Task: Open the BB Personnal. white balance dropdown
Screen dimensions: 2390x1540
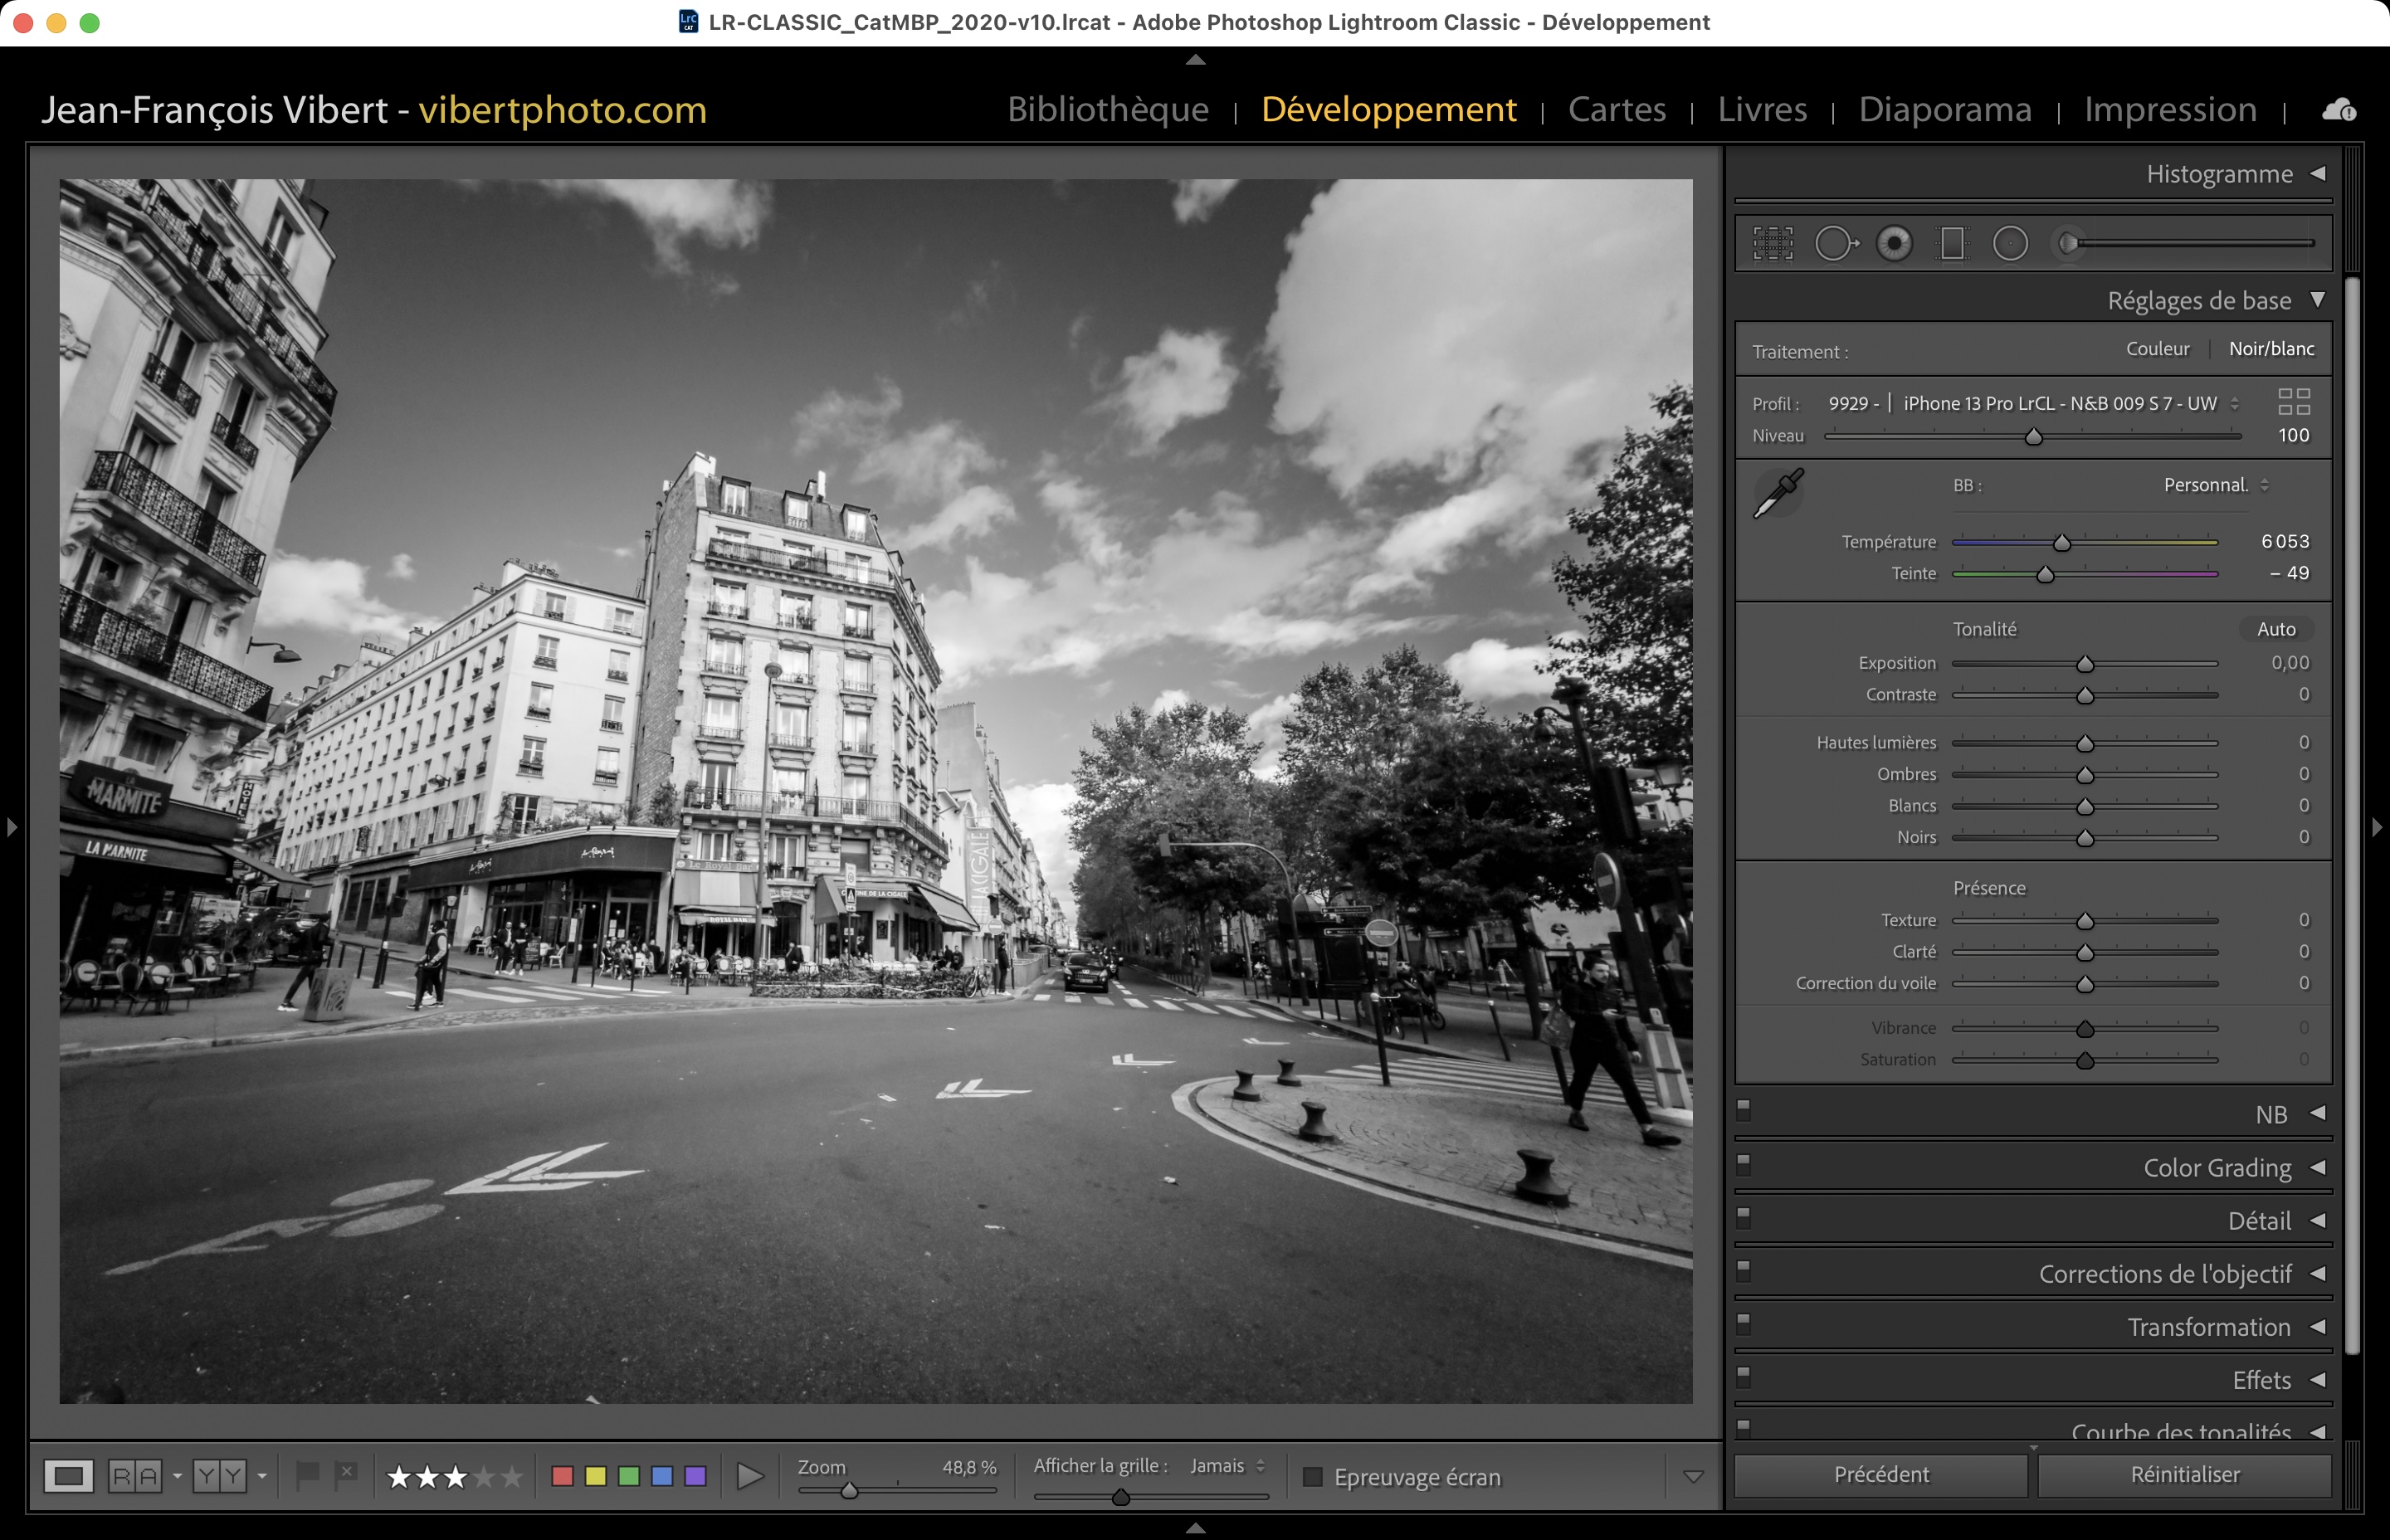Action: [x=2215, y=485]
